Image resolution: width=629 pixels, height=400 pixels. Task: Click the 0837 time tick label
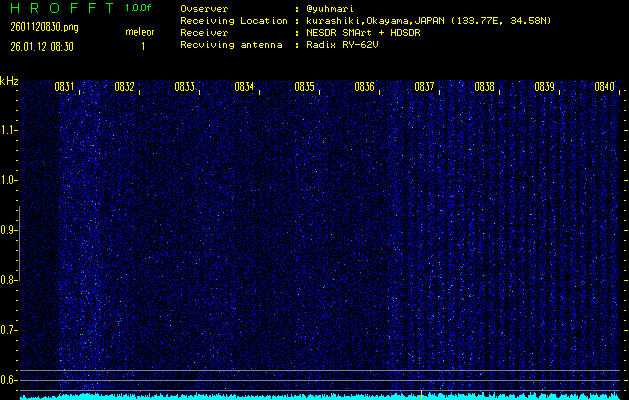click(x=424, y=87)
